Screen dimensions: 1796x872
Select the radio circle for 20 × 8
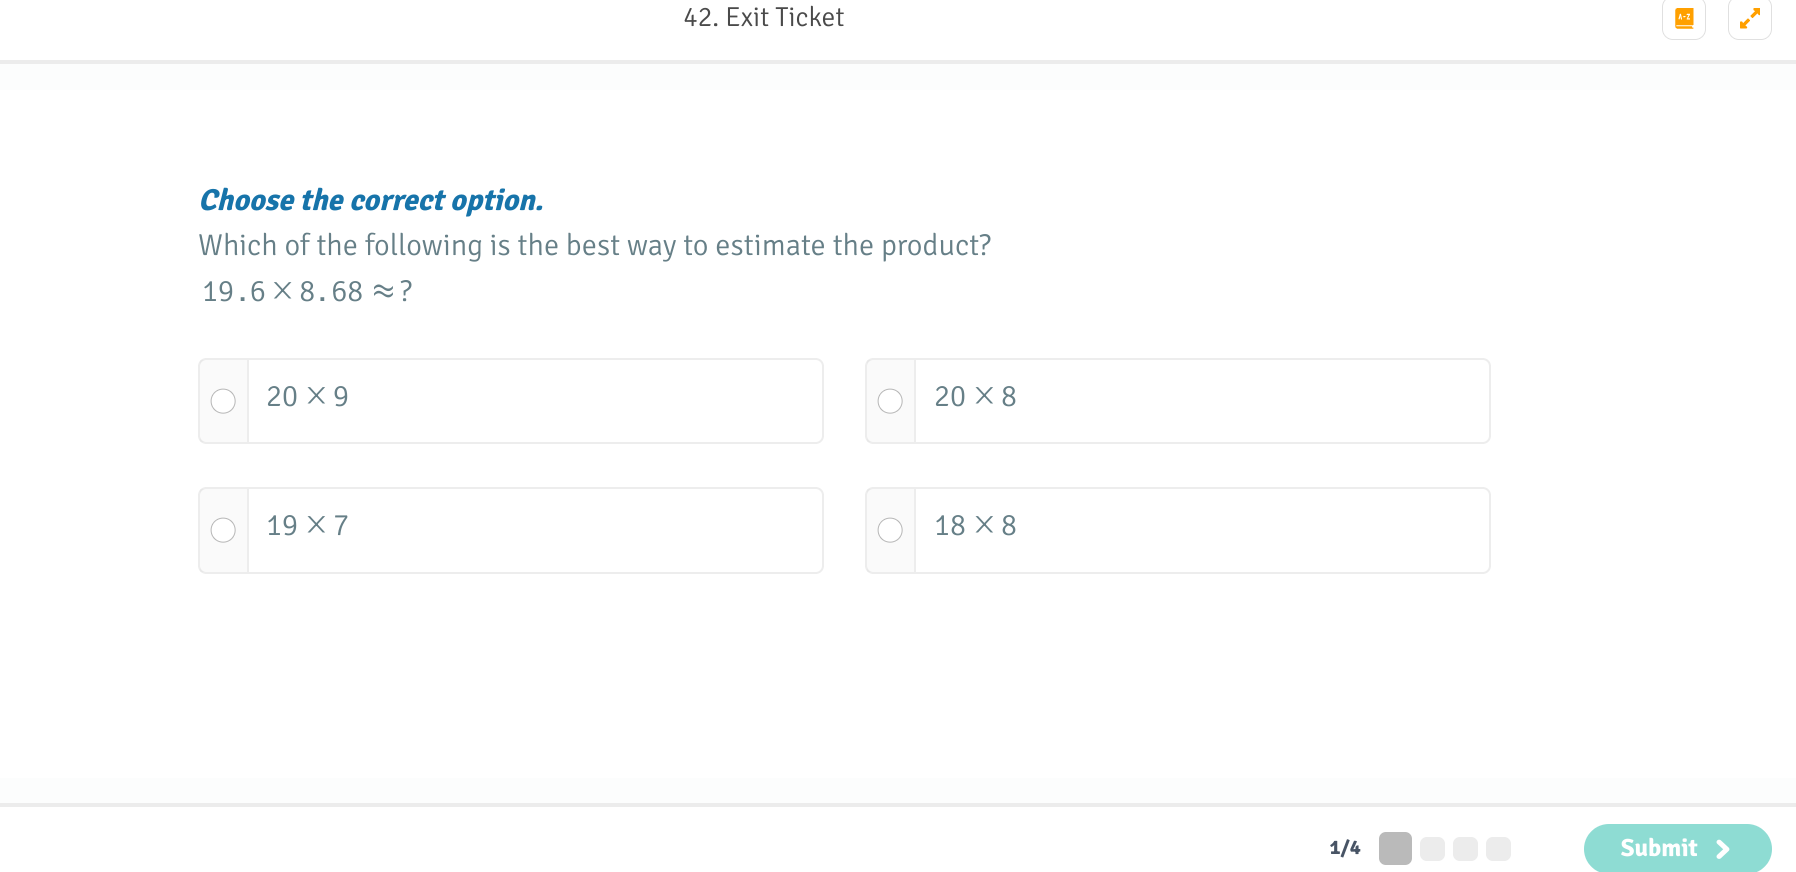pyautogui.click(x=890, y=401)
